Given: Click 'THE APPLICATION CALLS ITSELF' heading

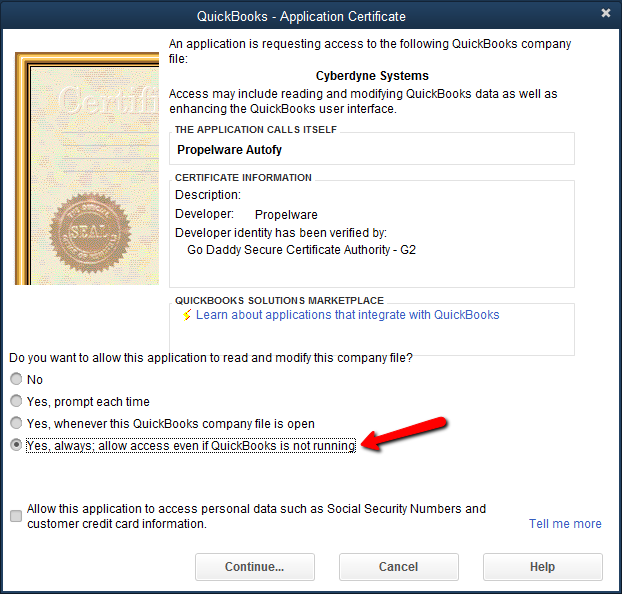Looking at the screenshot, I should point(256,129).
